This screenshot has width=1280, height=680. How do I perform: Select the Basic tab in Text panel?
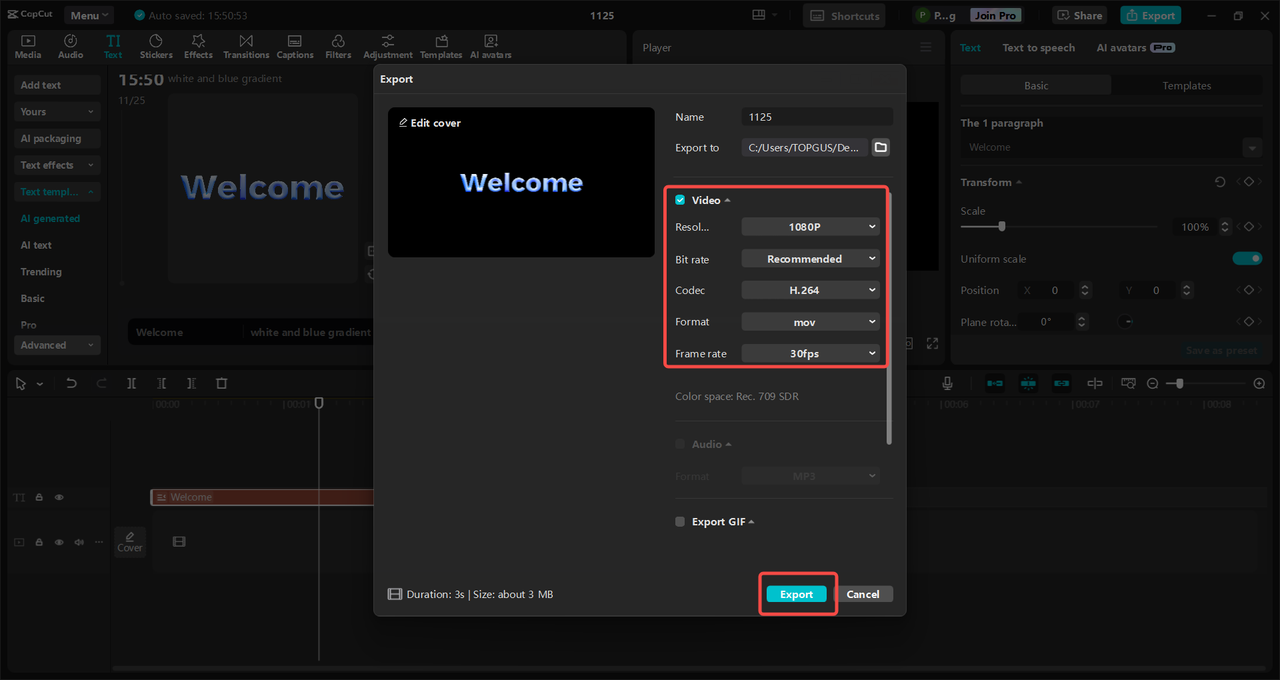(x=1036, y=86)
